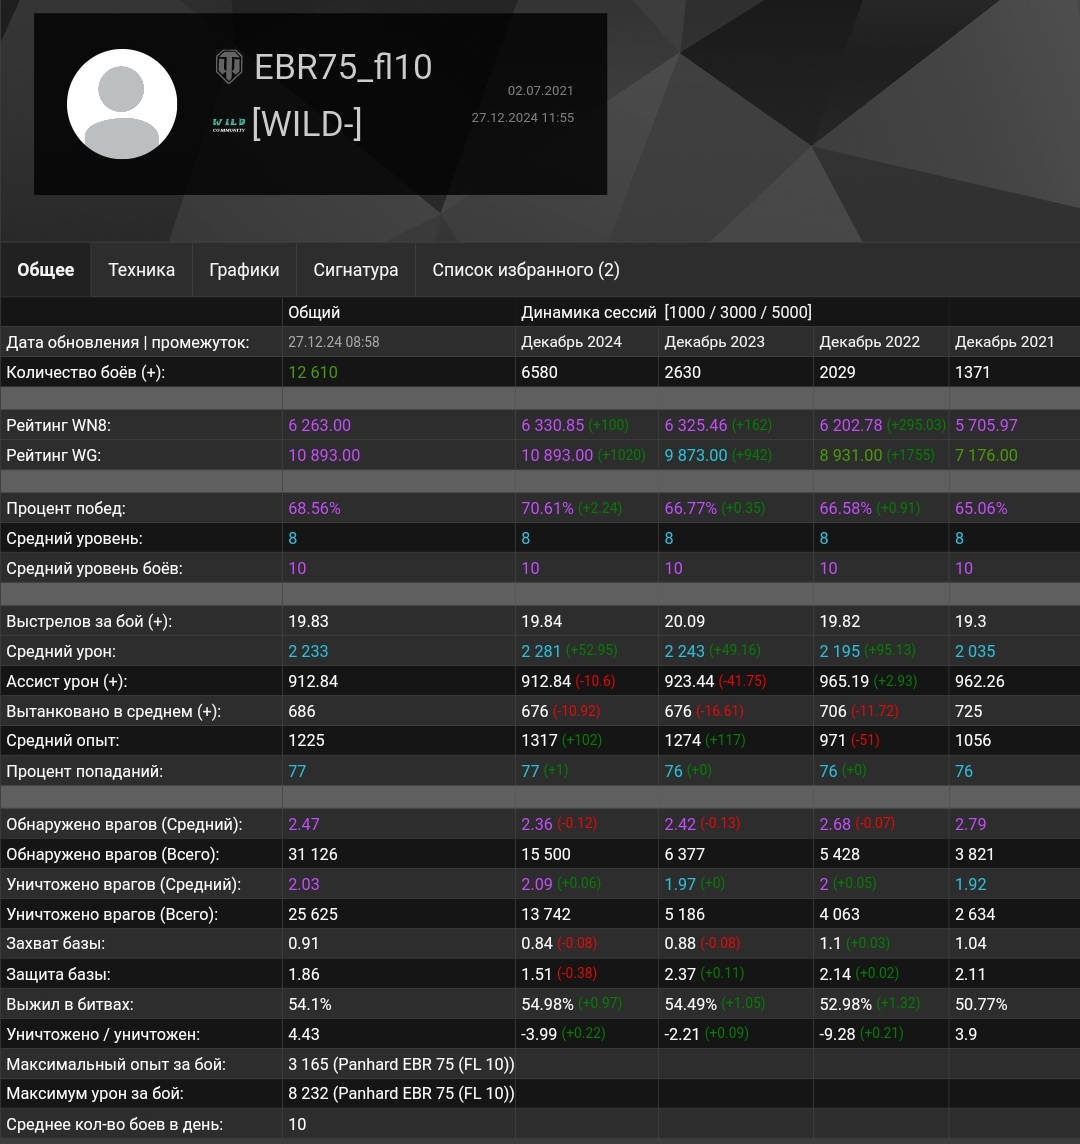Select the Сигнатура tab

(x=355, y=270)
